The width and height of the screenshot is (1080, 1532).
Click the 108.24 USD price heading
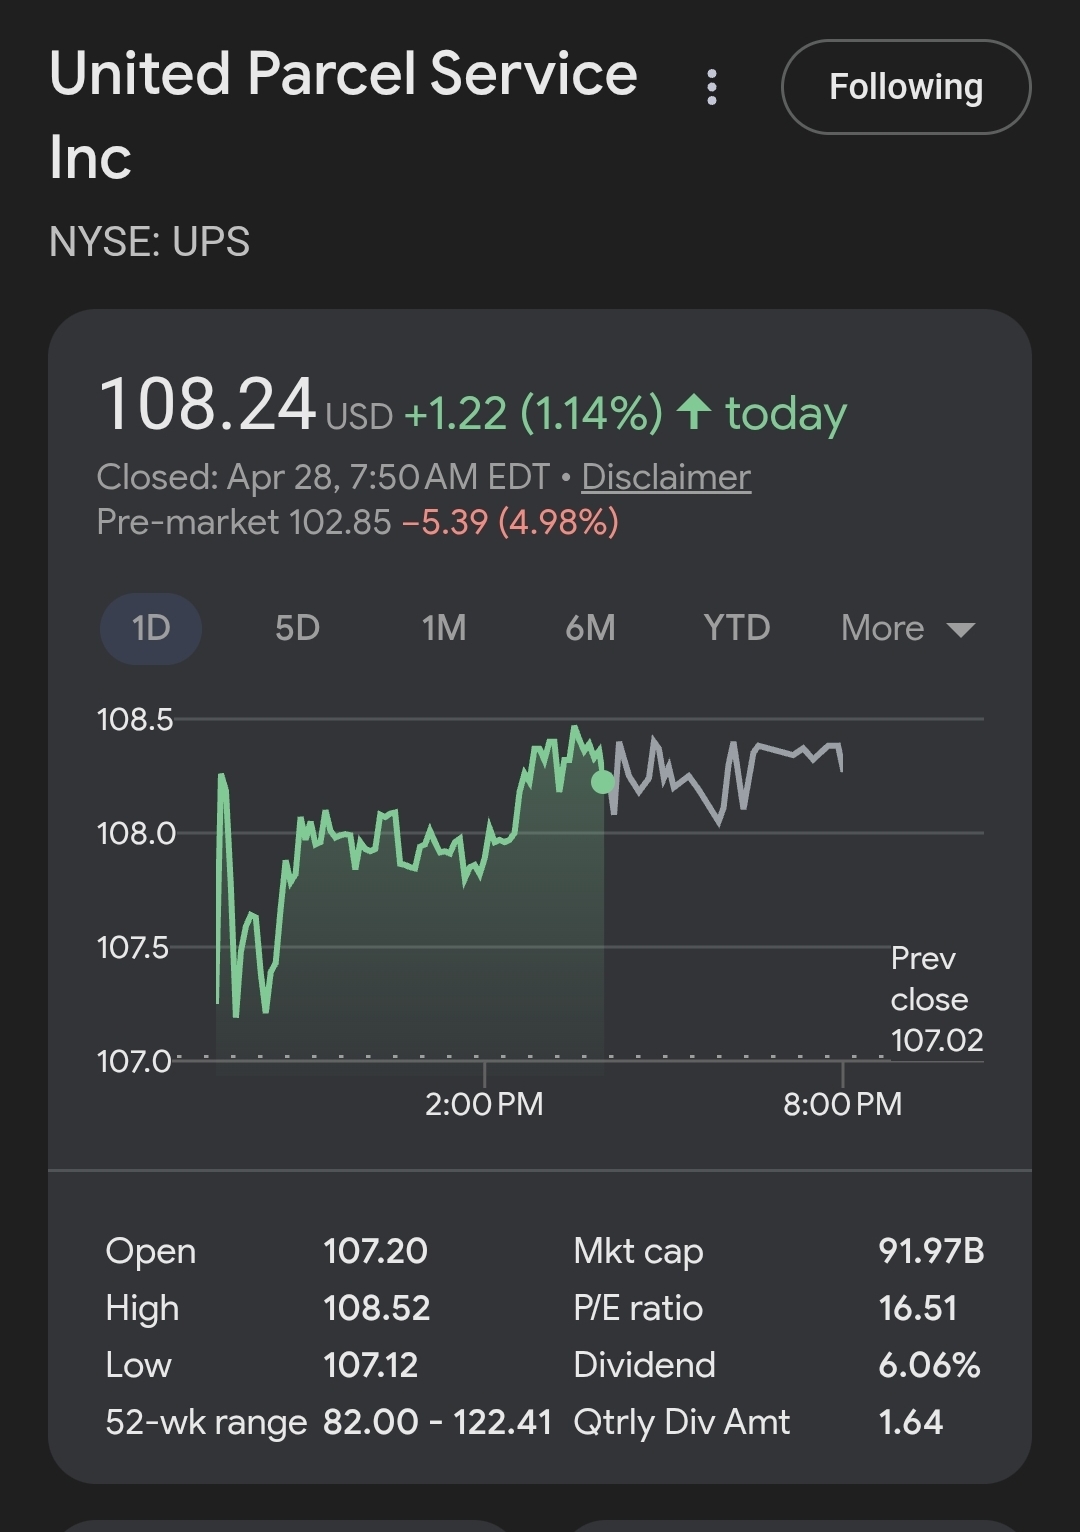(208, 406)
